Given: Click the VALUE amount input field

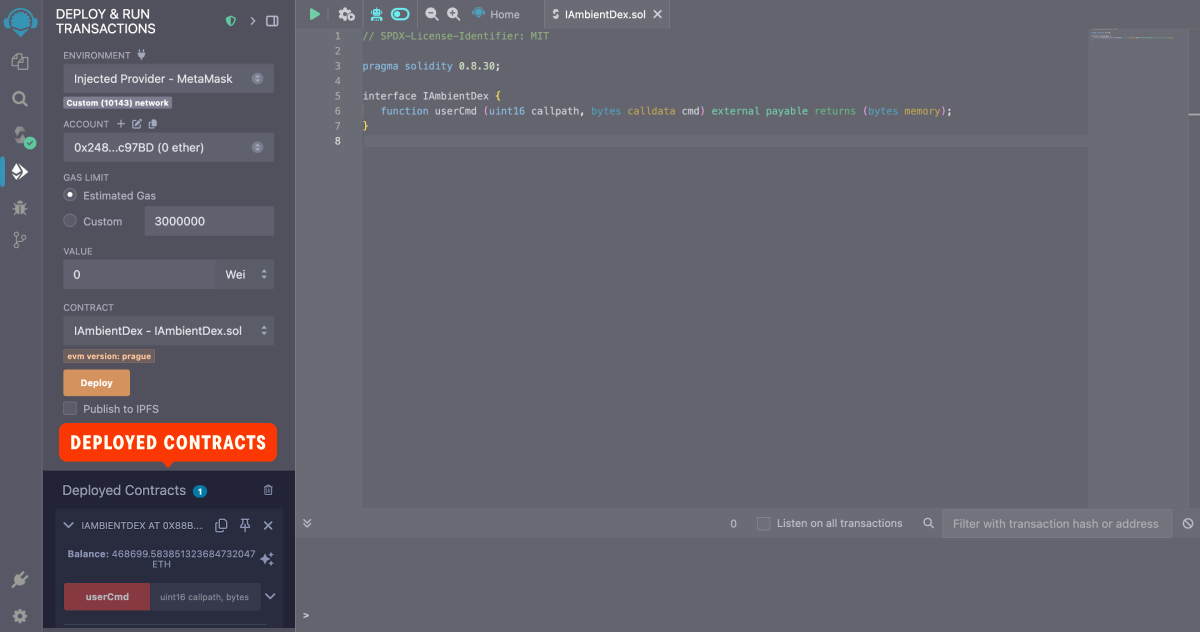Looking at the screenshot, I should pyautogui.click(x=139, y=274).
